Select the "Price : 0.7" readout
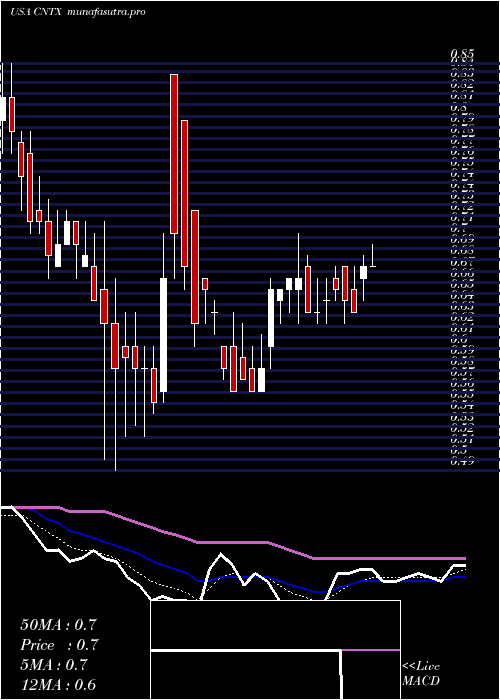This screenshot has width=500, height=700. [x=59, y=645]
